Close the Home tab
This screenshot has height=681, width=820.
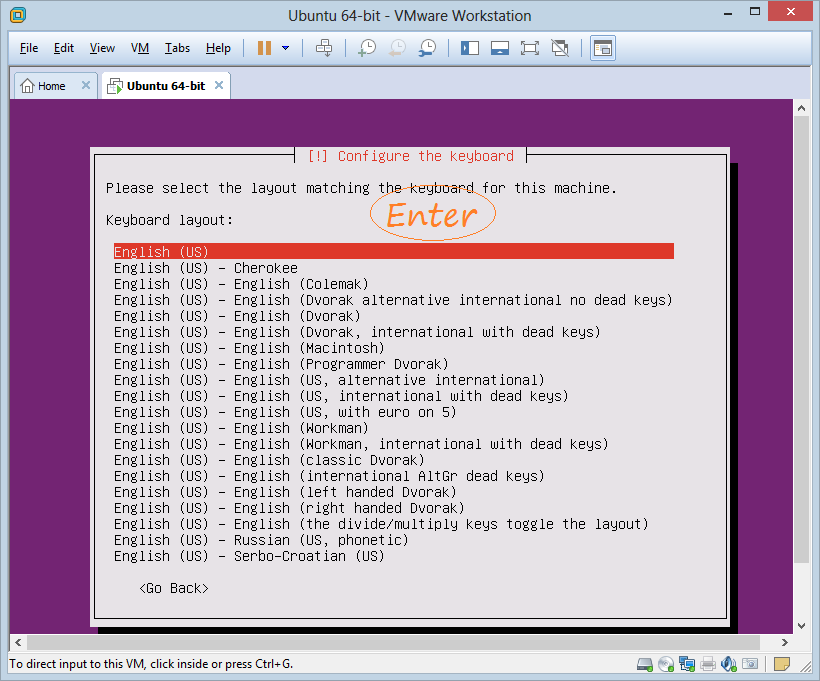86,85
